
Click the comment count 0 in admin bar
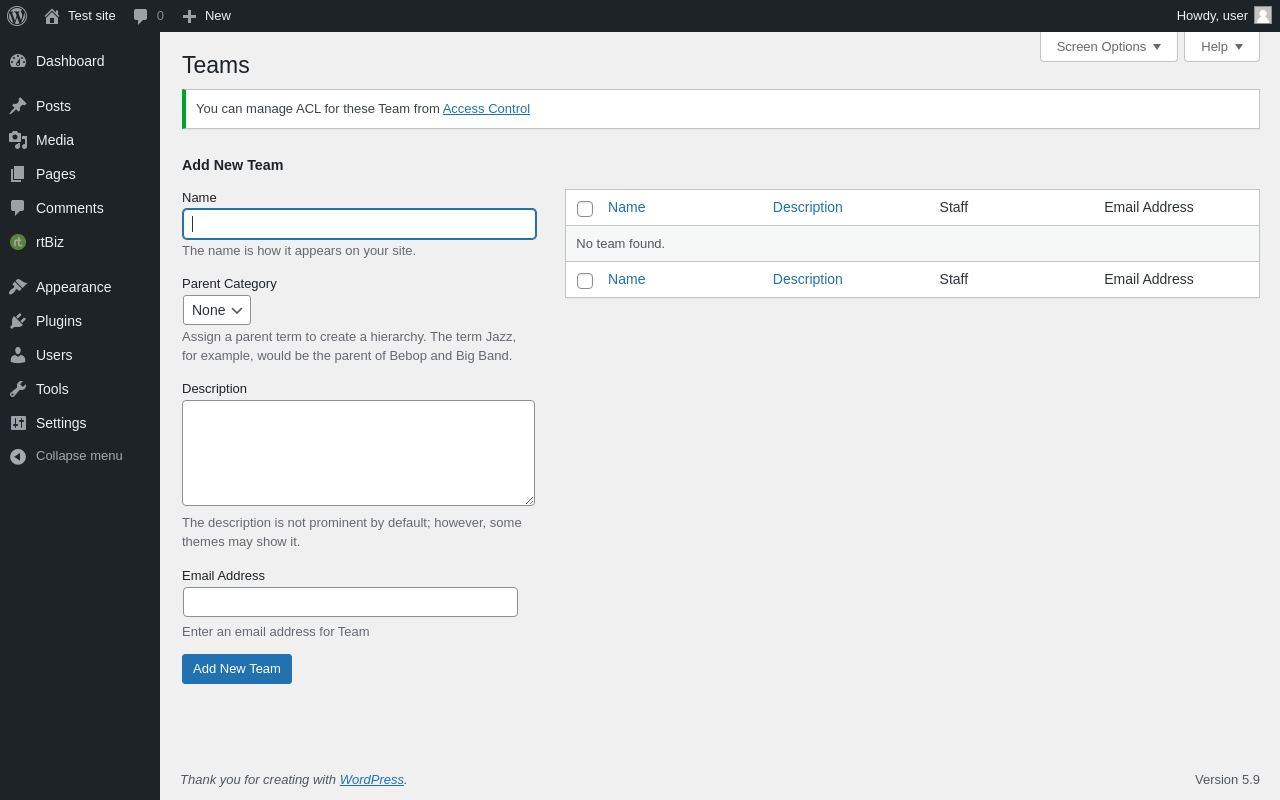coord(160,16)
